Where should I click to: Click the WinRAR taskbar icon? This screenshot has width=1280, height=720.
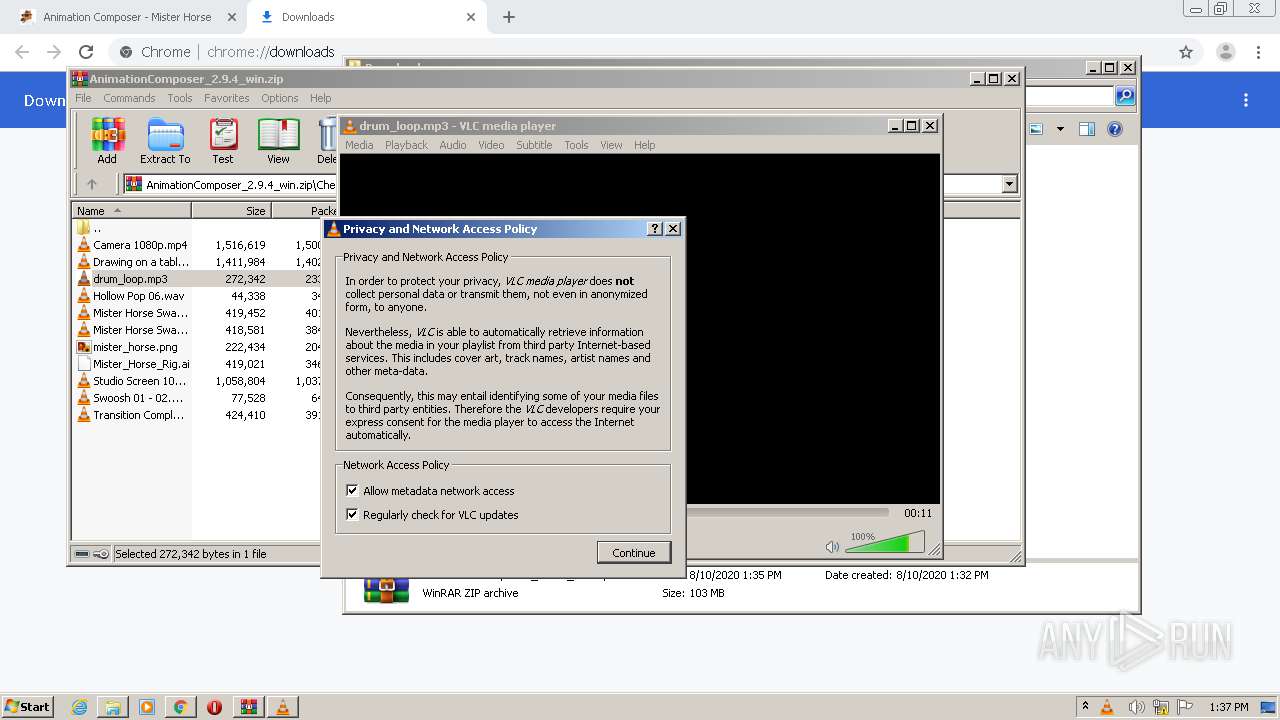[248, 707]
